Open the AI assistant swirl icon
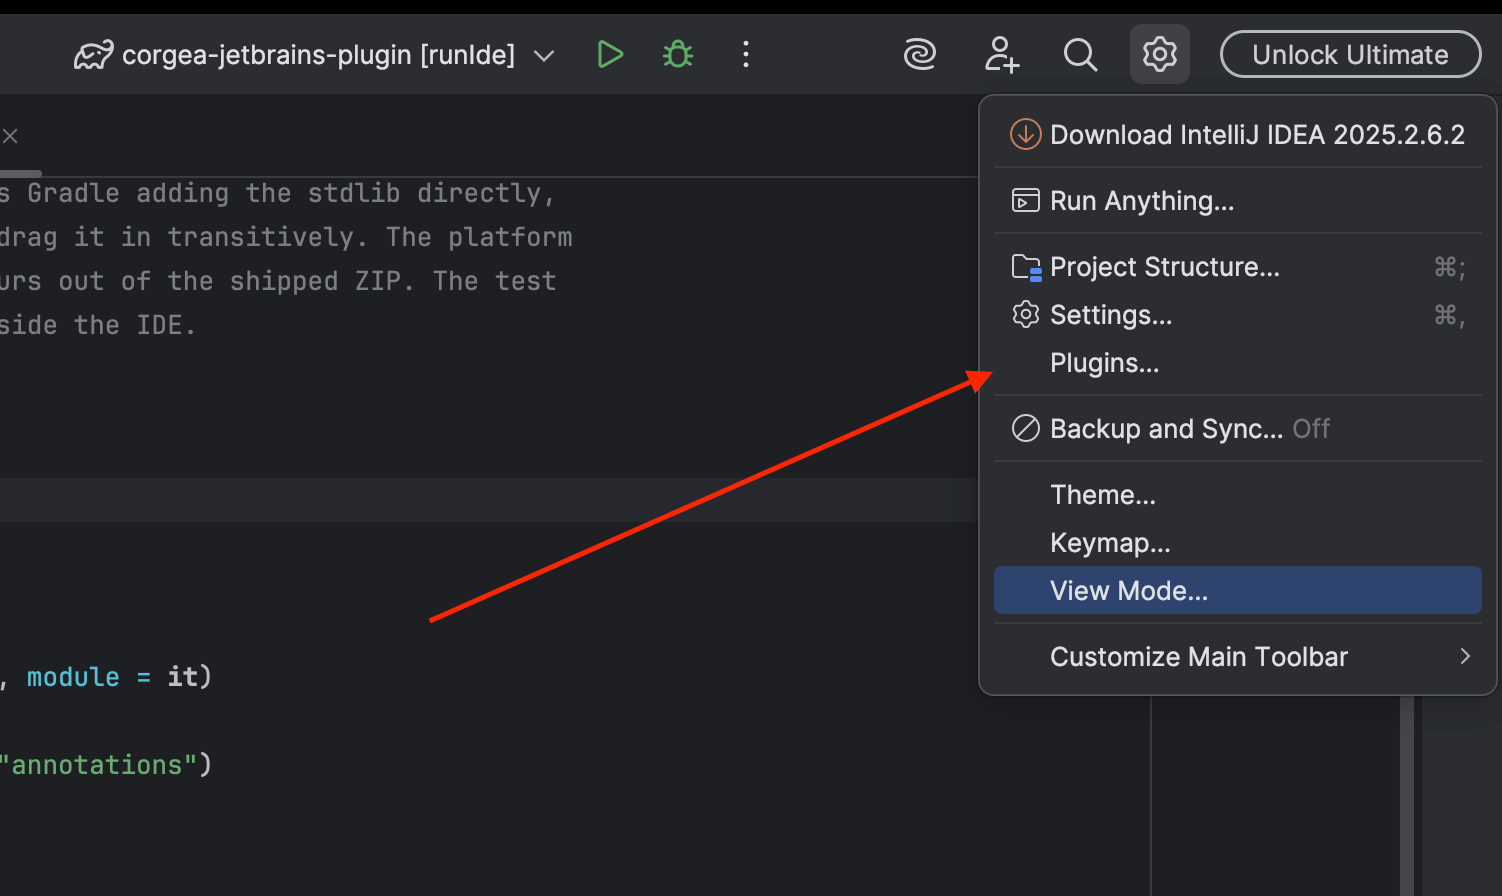 (920, 54)
